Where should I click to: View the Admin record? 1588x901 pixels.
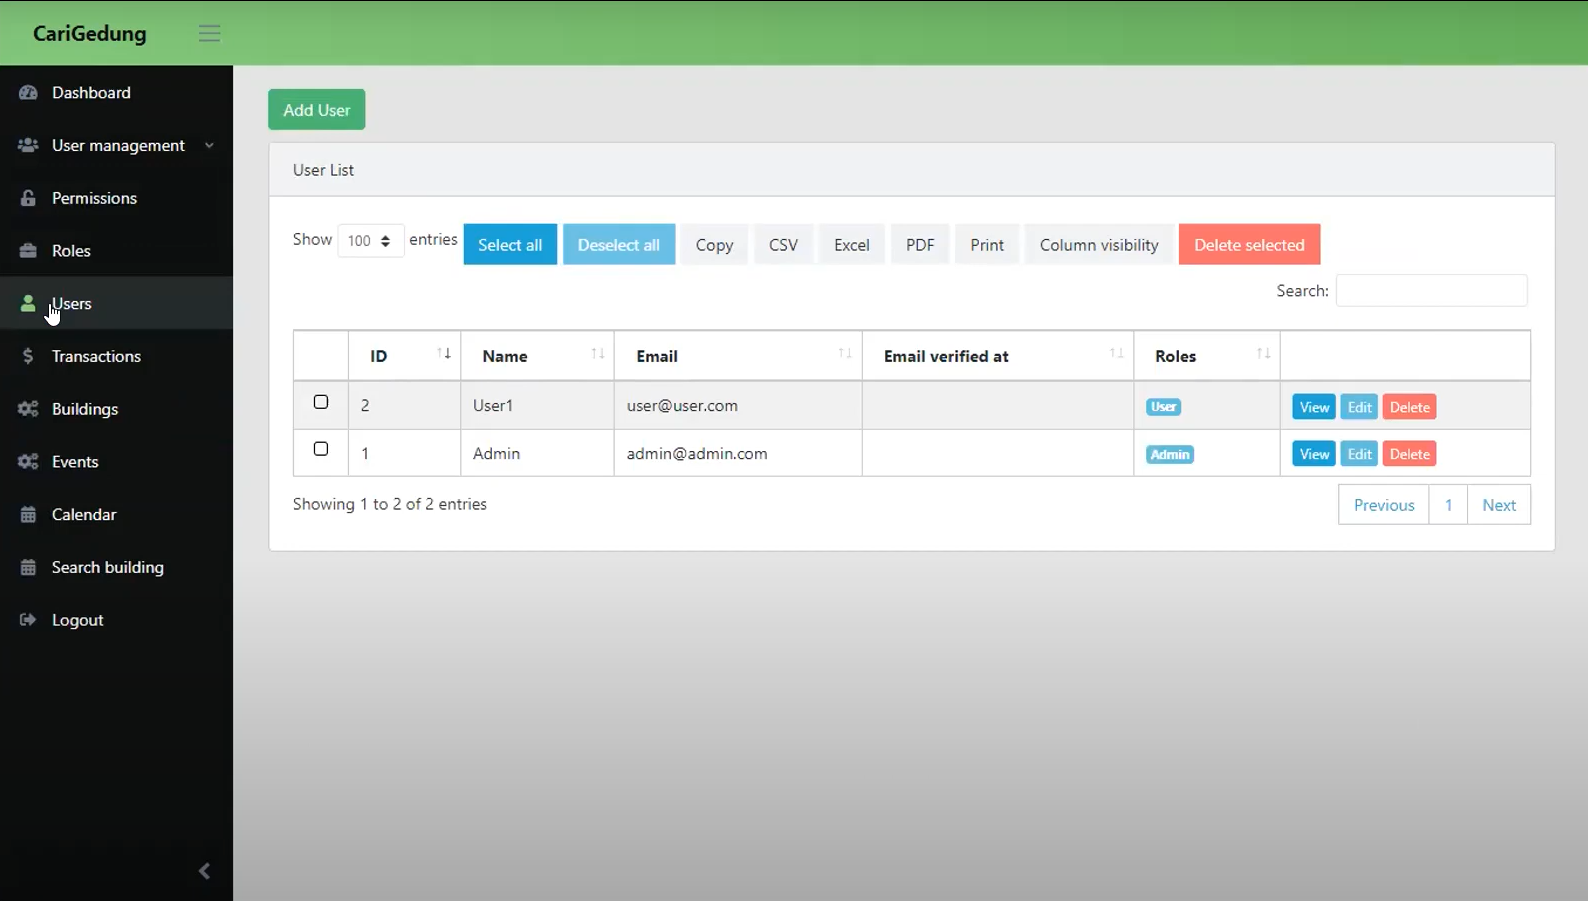tap(1314, 454)
